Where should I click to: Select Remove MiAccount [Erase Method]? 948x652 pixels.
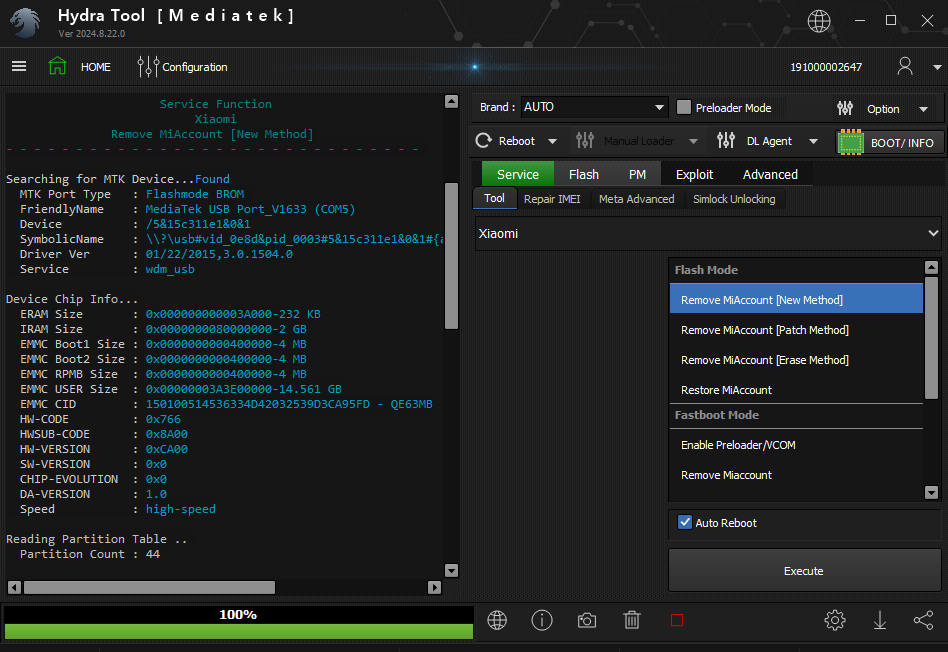[796, 360]
